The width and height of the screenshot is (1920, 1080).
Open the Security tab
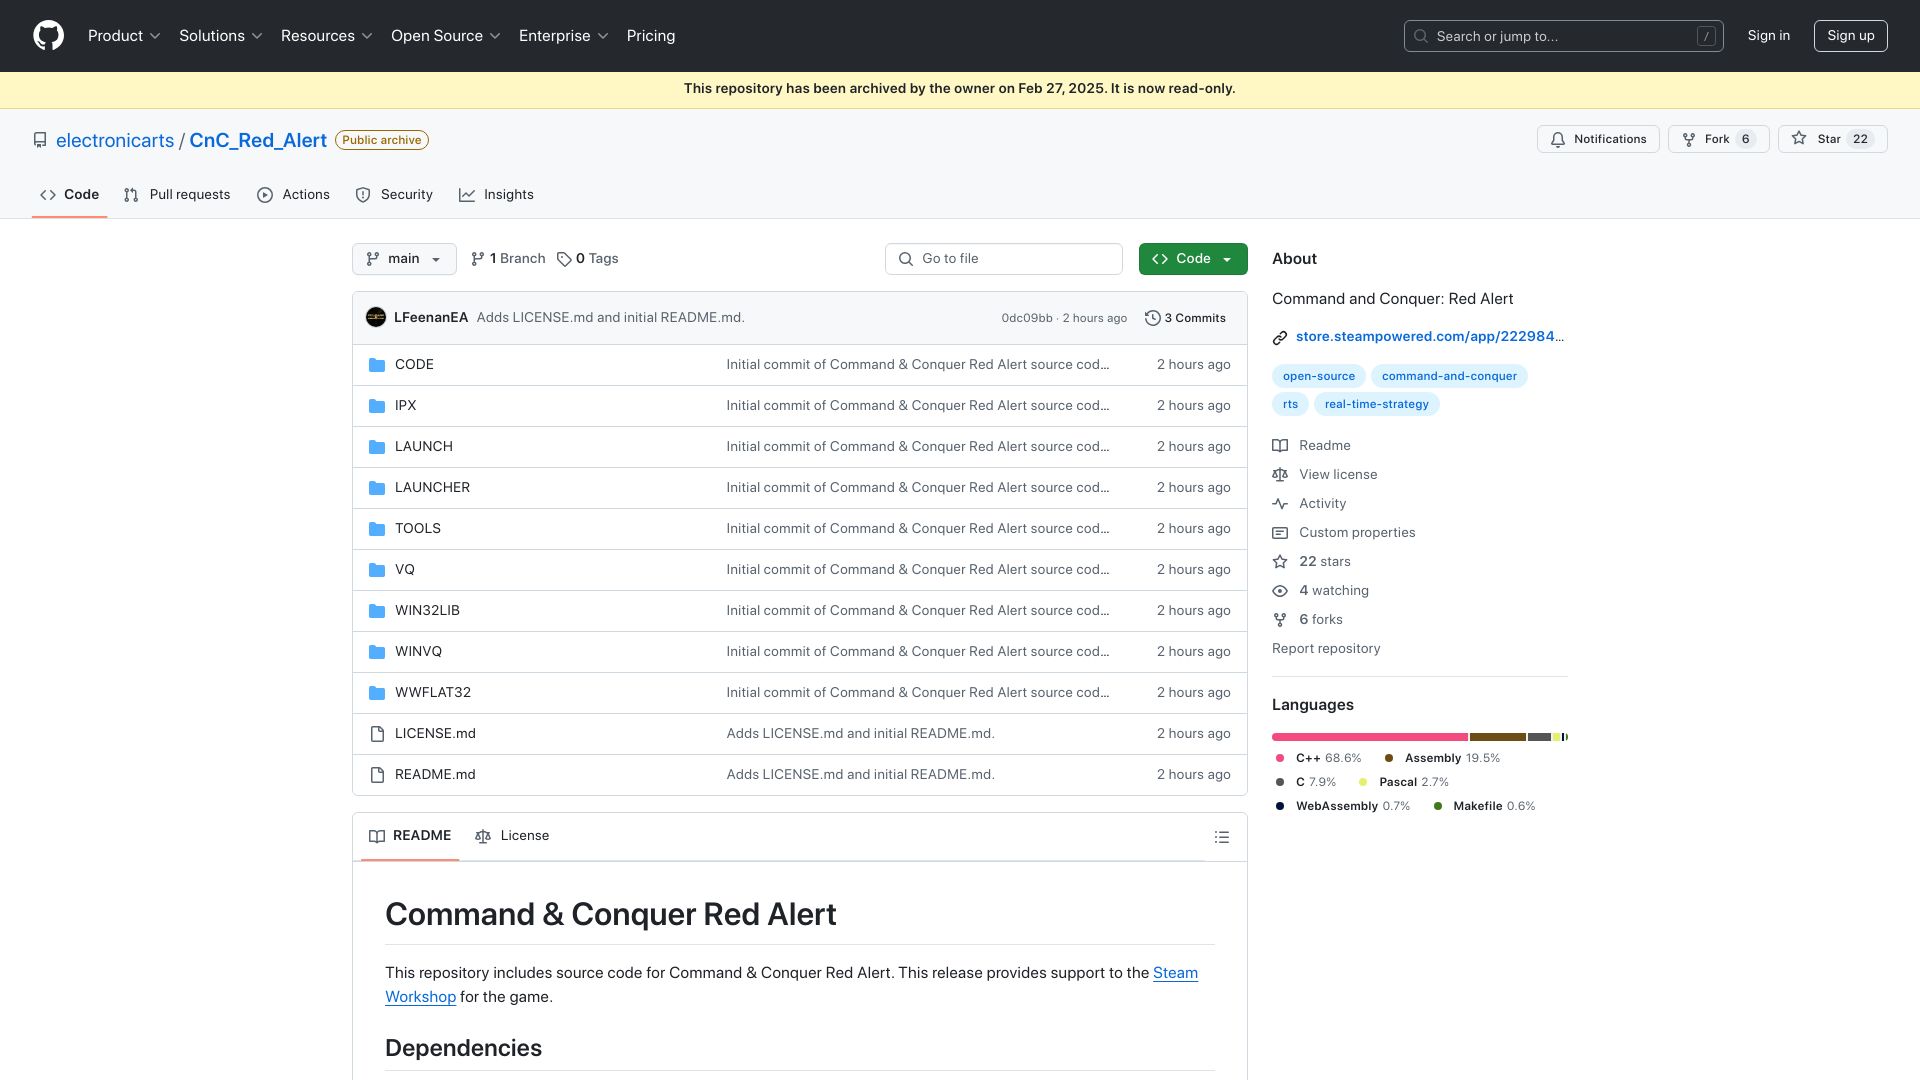coord(394,195)
